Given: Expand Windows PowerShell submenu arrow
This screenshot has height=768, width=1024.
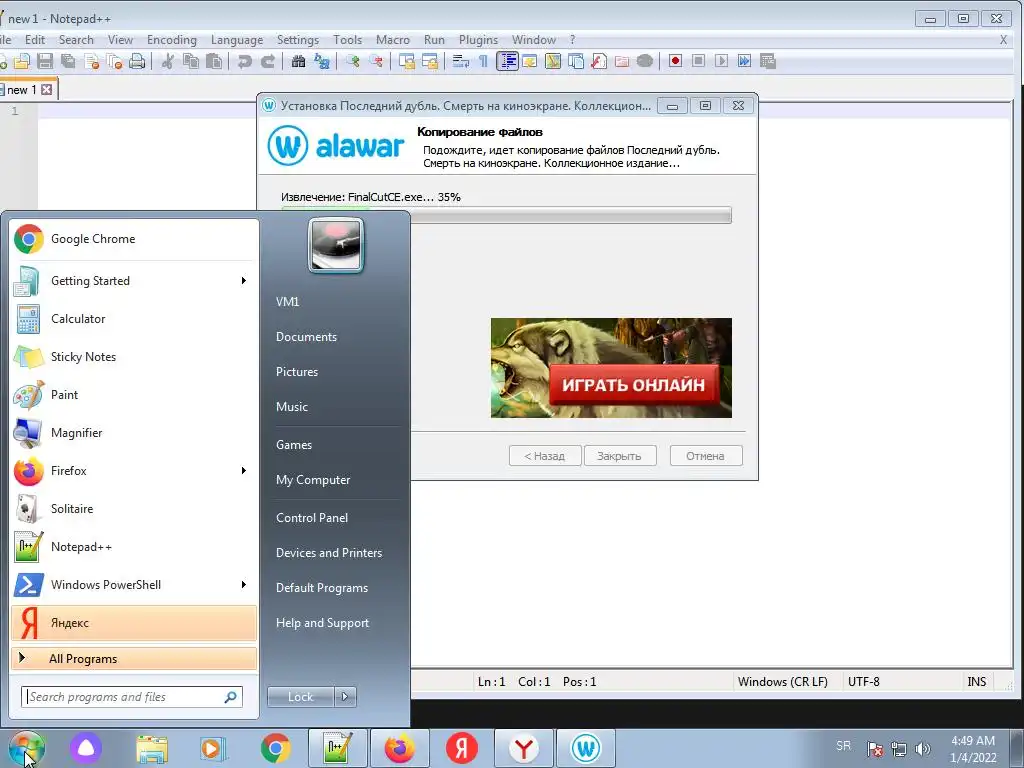Looking at the screenshot, I should pyautogui.click(x=244, y=584).
